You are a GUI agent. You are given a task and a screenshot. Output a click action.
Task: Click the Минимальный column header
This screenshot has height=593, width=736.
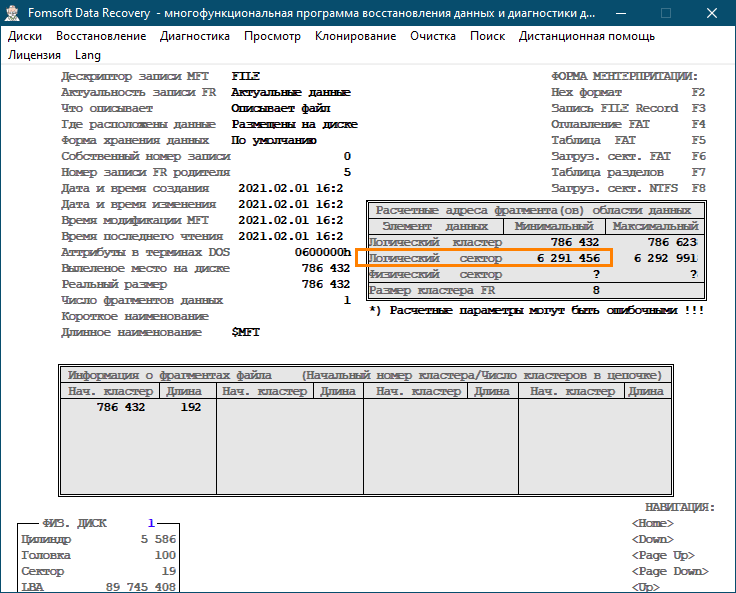554,226
